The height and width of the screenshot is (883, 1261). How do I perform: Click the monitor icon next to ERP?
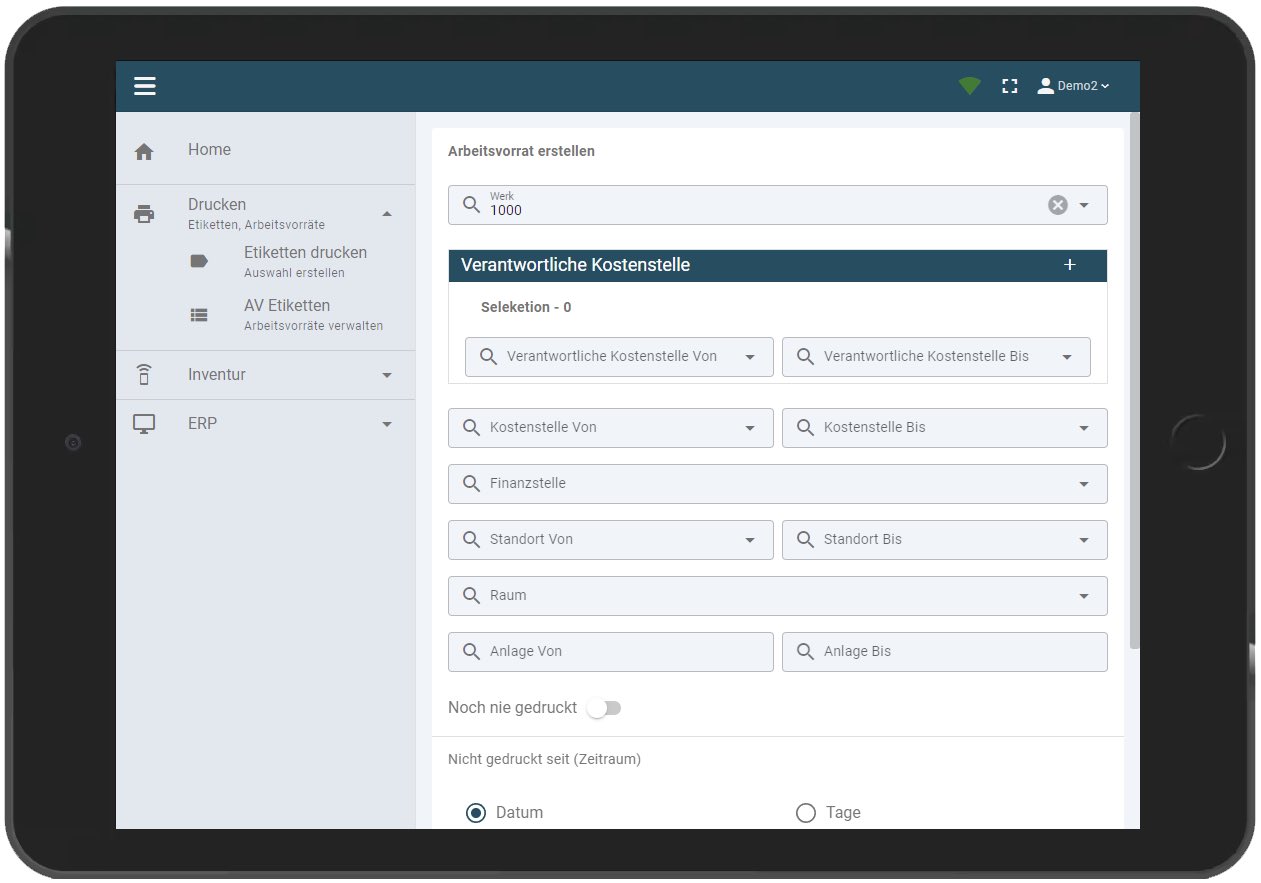point(144,423)
